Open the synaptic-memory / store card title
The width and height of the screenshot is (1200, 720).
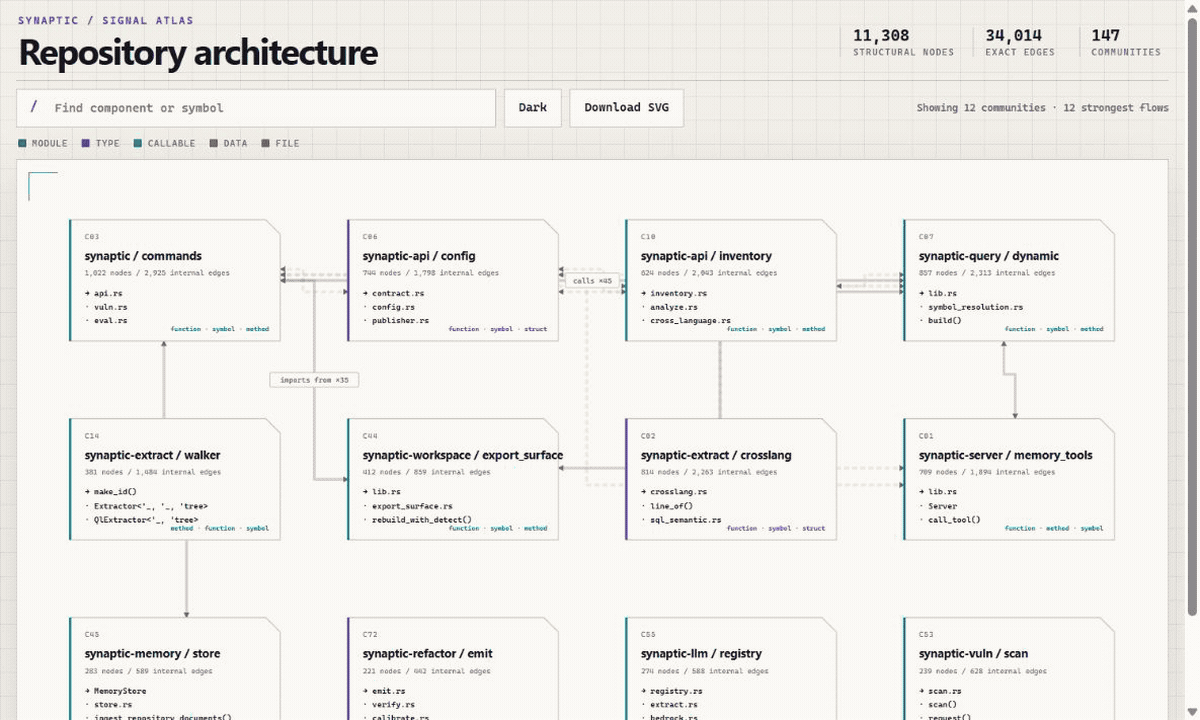pos(153,654)
